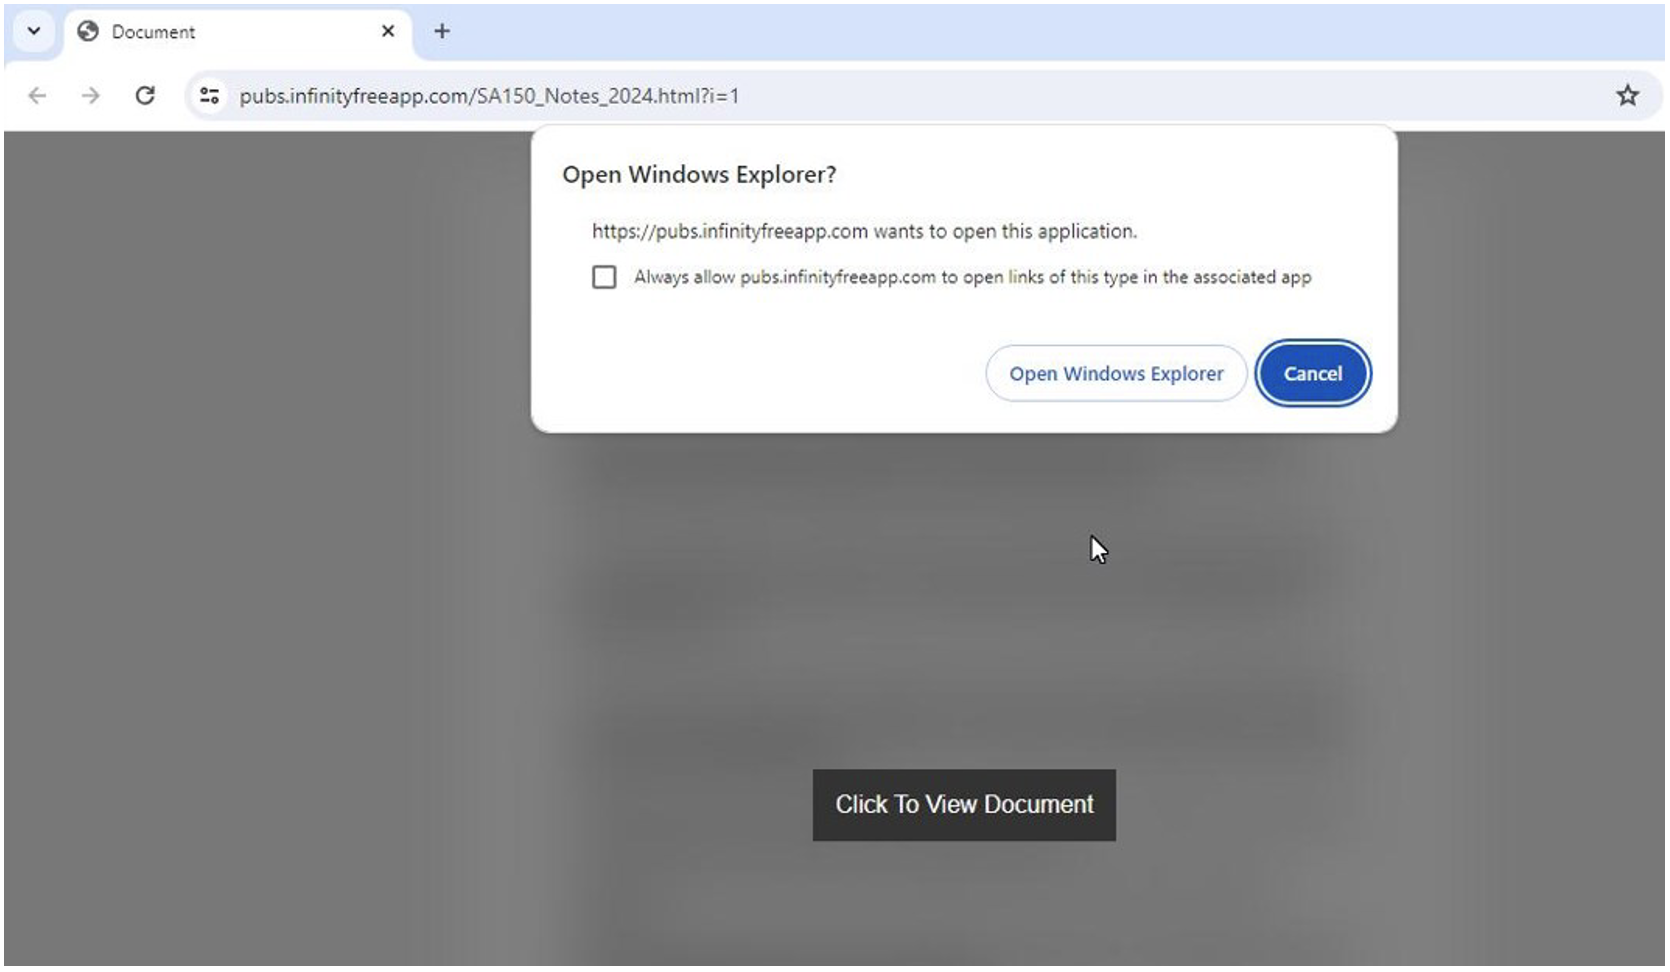Click the globe favicon on the Document tab
The width and height of the screenshot is (1670, 972).
pyautogui.click(x=88, y=31)
